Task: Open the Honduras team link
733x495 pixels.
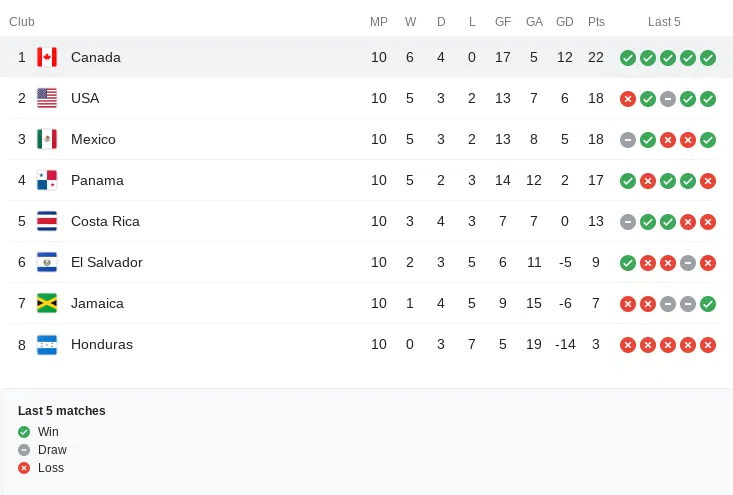Action: pyautogui.click(x=102, y=344)
